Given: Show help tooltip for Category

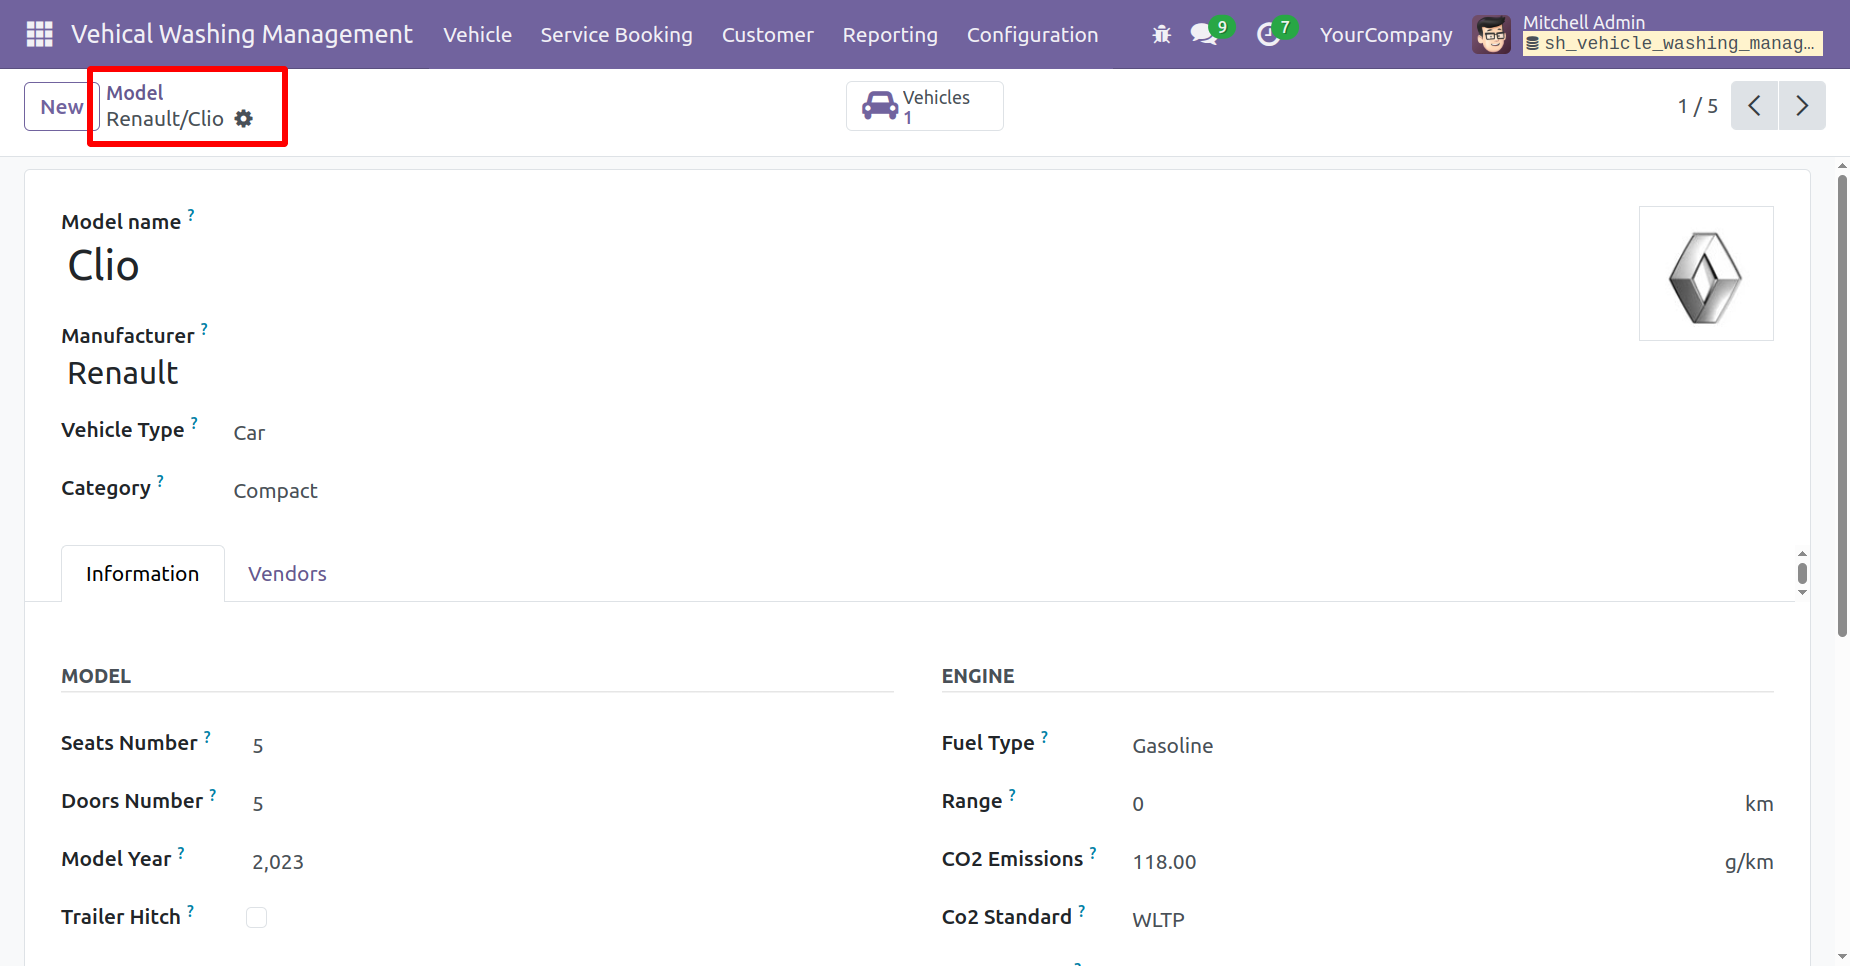Looking at the screenshot, I should point(160,481).
